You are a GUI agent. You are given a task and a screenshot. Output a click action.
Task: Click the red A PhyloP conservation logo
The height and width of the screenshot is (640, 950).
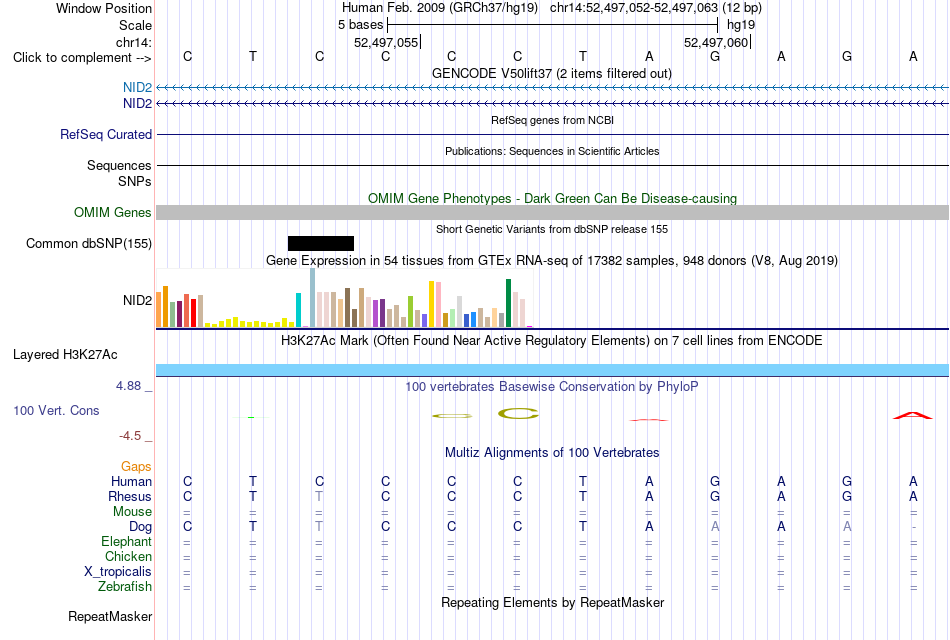(912, 415)
